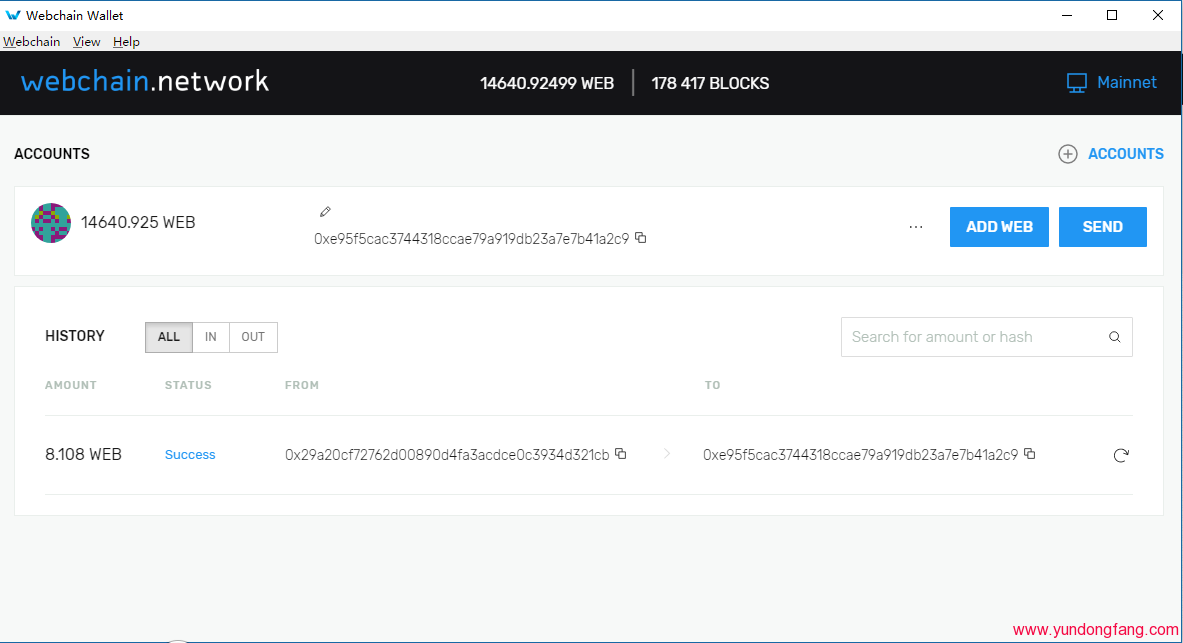Refresh the transaction with the circular arrow icon
Image resolution: width=1183 pixels, height=643 pixels.
coord(1121,455)
